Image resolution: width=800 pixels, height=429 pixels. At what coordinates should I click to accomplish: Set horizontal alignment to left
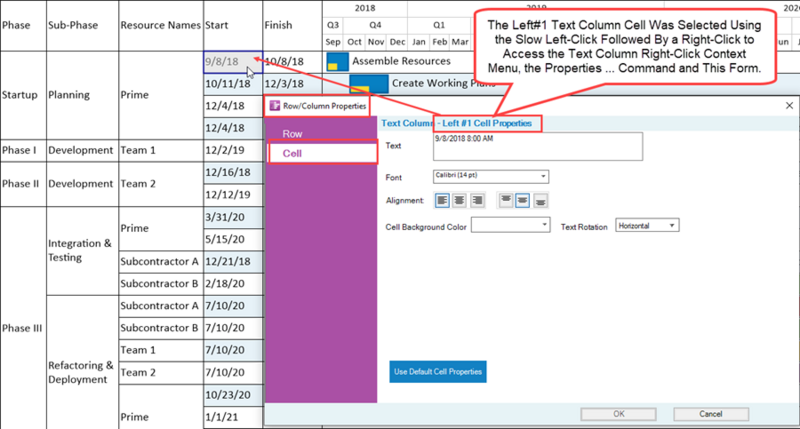[x=442, y=200]
